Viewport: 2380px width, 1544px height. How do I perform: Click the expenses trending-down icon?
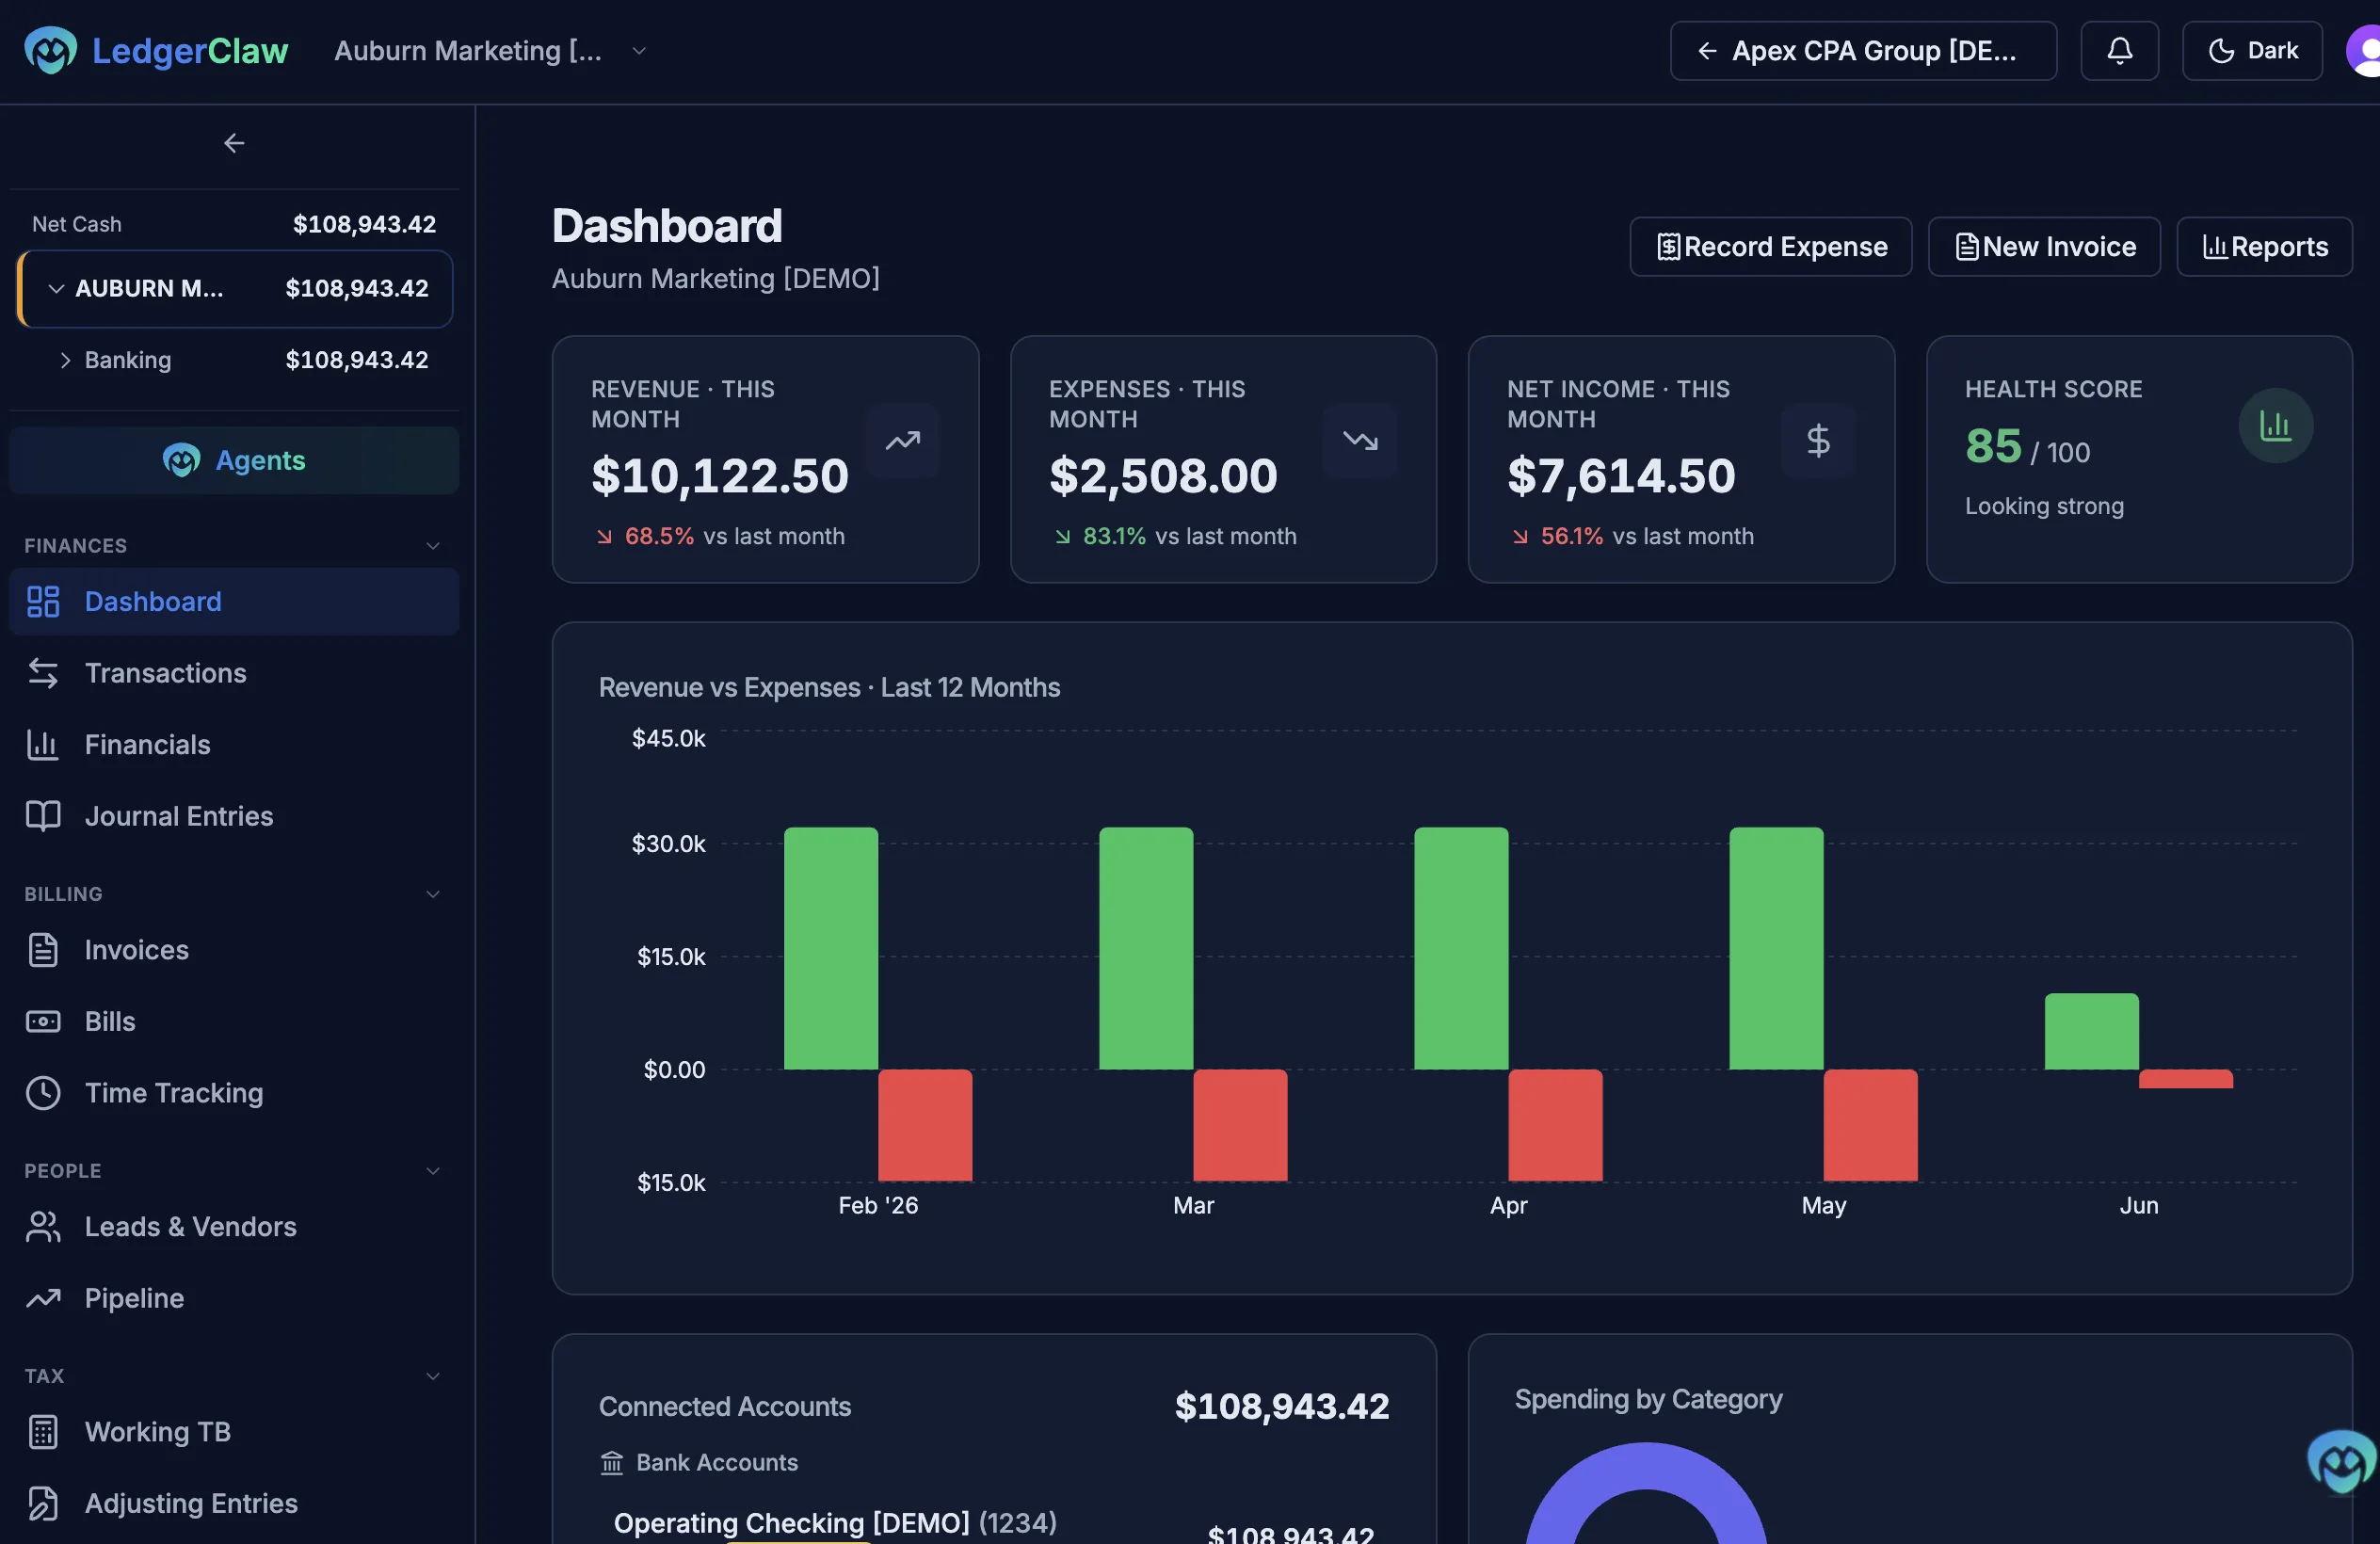[x=1360, y=440]
